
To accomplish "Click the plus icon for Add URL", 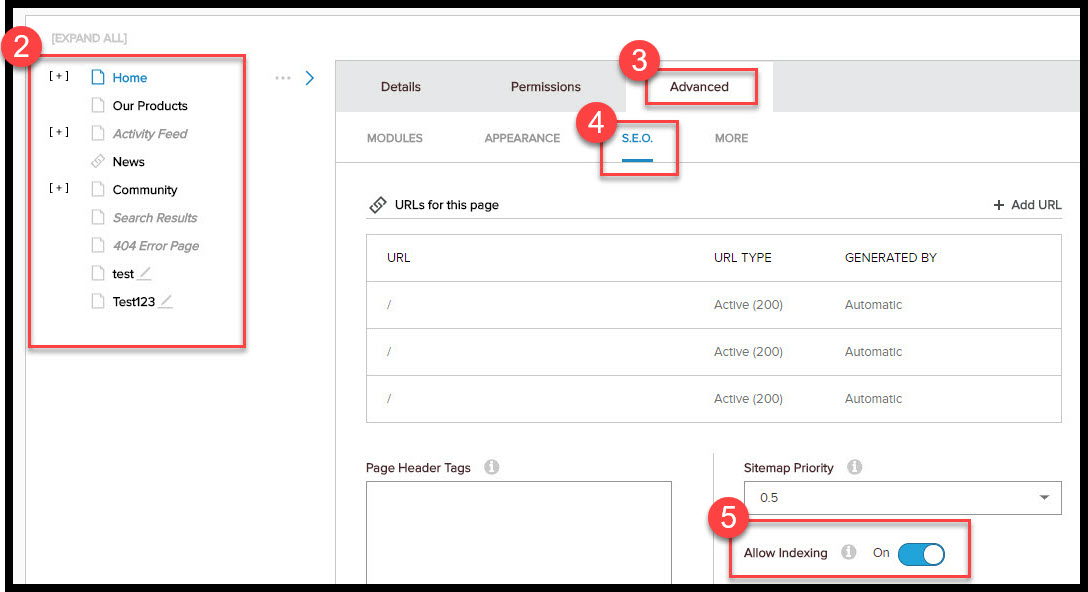I will (x=998, y=205).
